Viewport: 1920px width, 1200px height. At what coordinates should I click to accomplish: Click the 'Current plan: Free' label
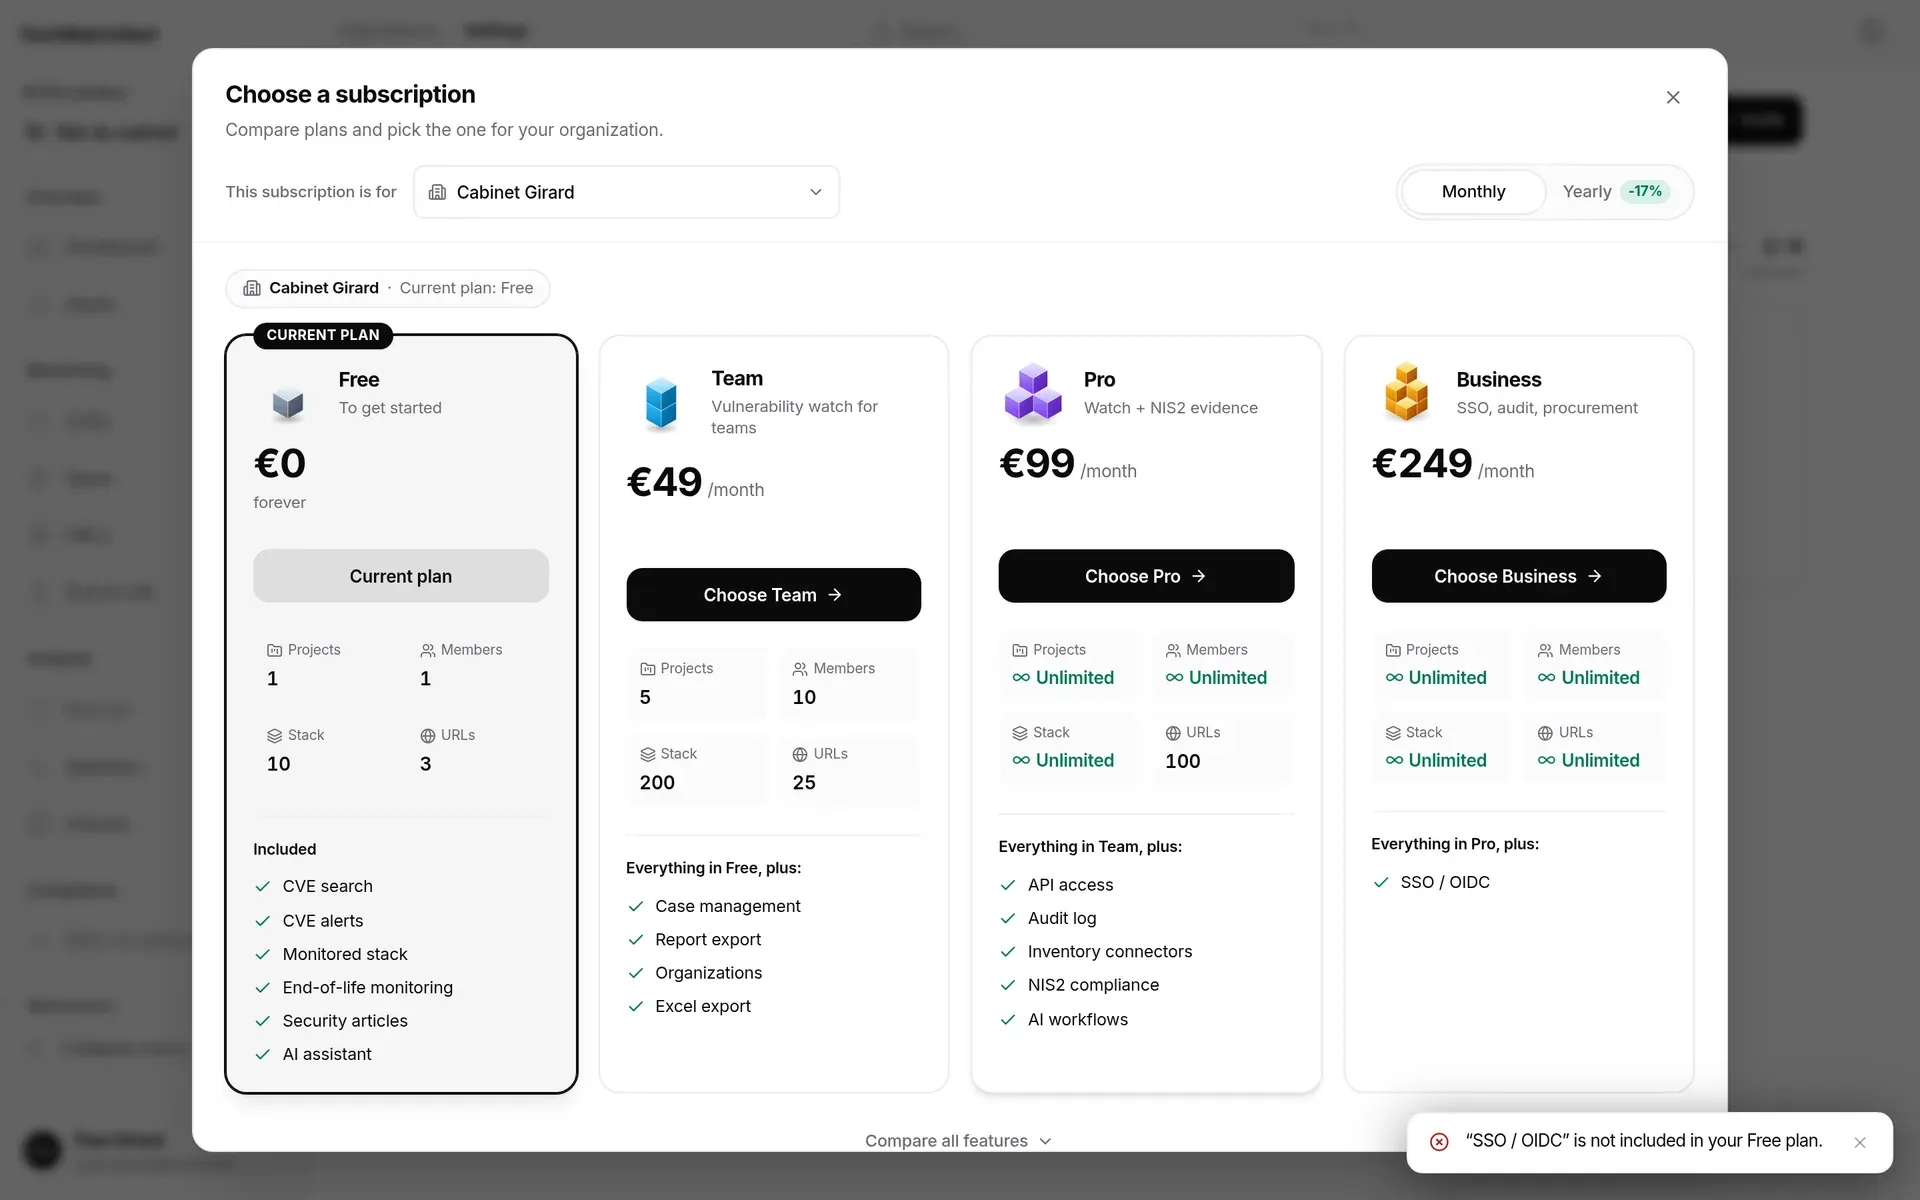point(466,288)
